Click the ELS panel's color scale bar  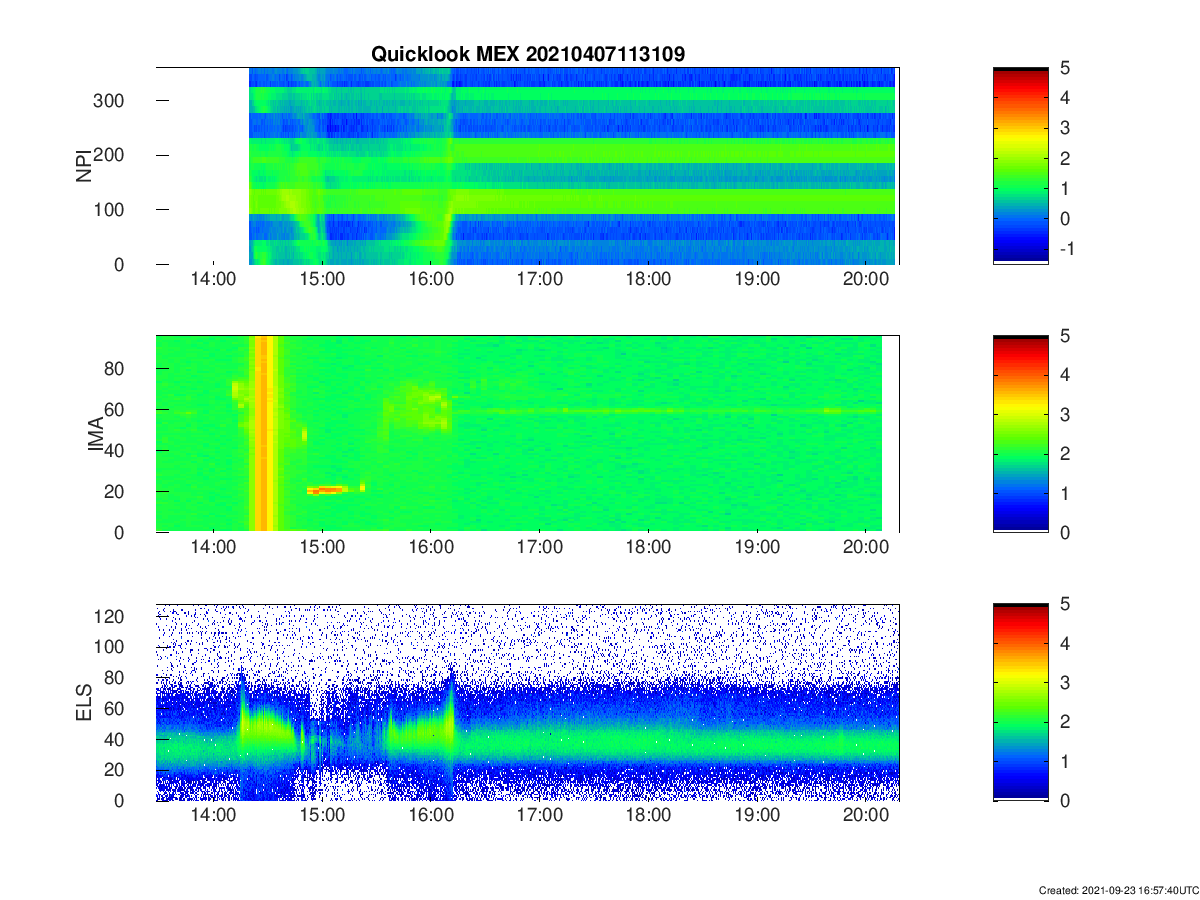point(1021,702)
